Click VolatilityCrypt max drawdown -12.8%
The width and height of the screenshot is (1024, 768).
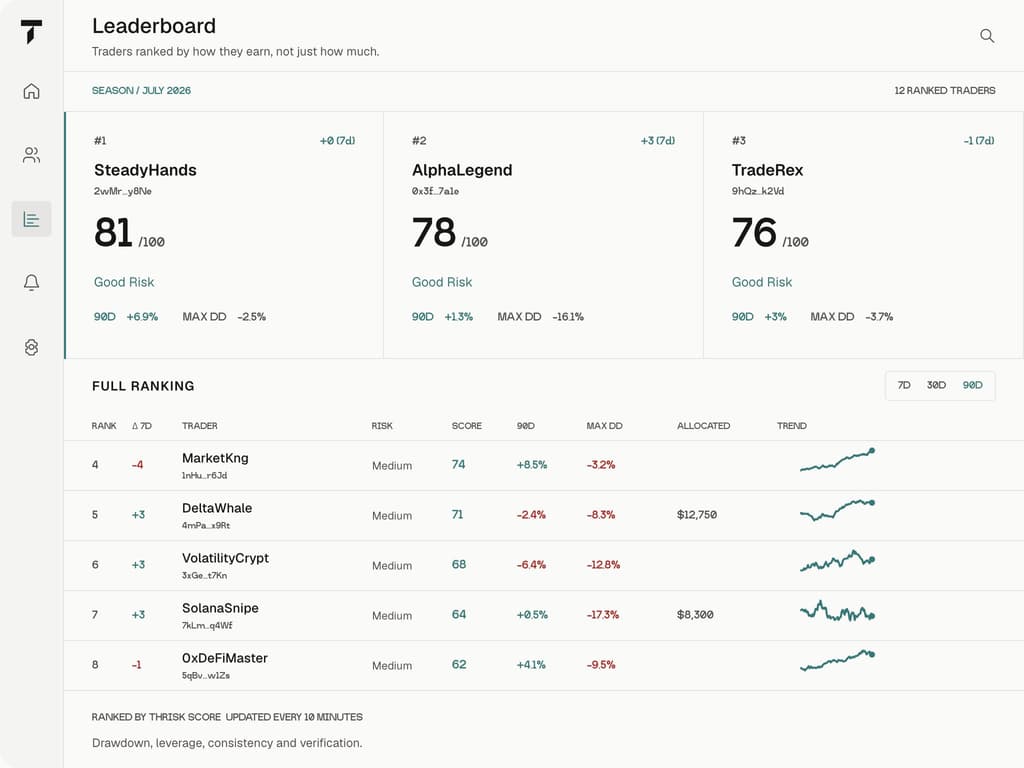(603, 565)
